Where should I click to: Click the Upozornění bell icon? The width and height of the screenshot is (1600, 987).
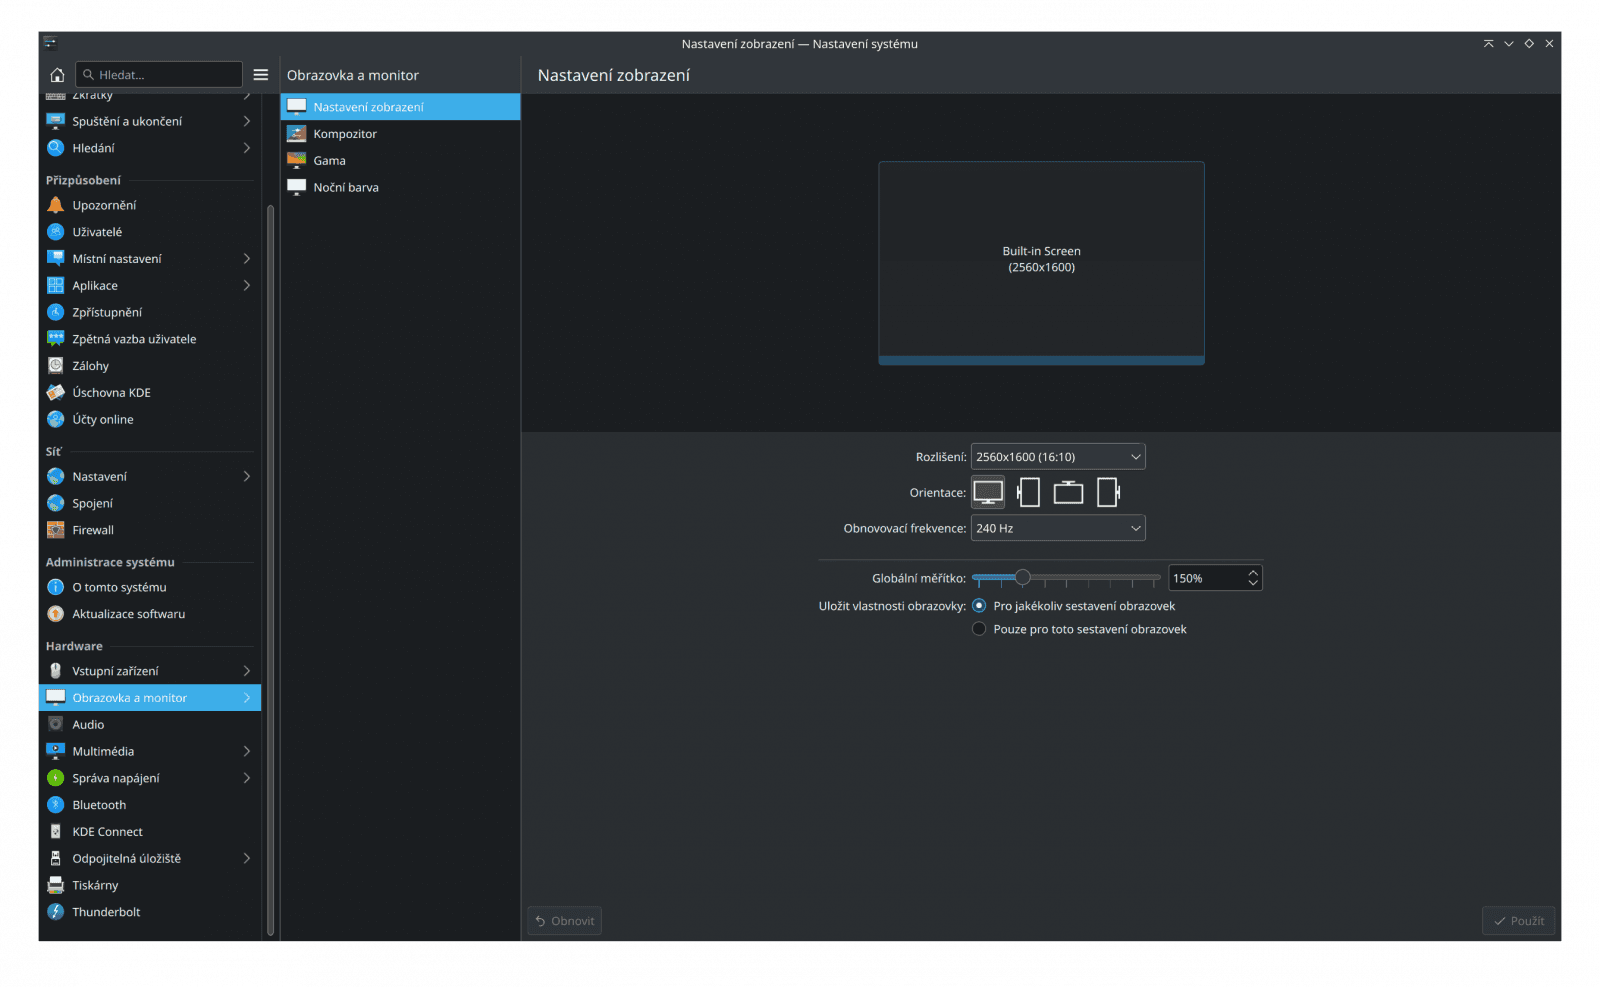(x=56, y=205)
